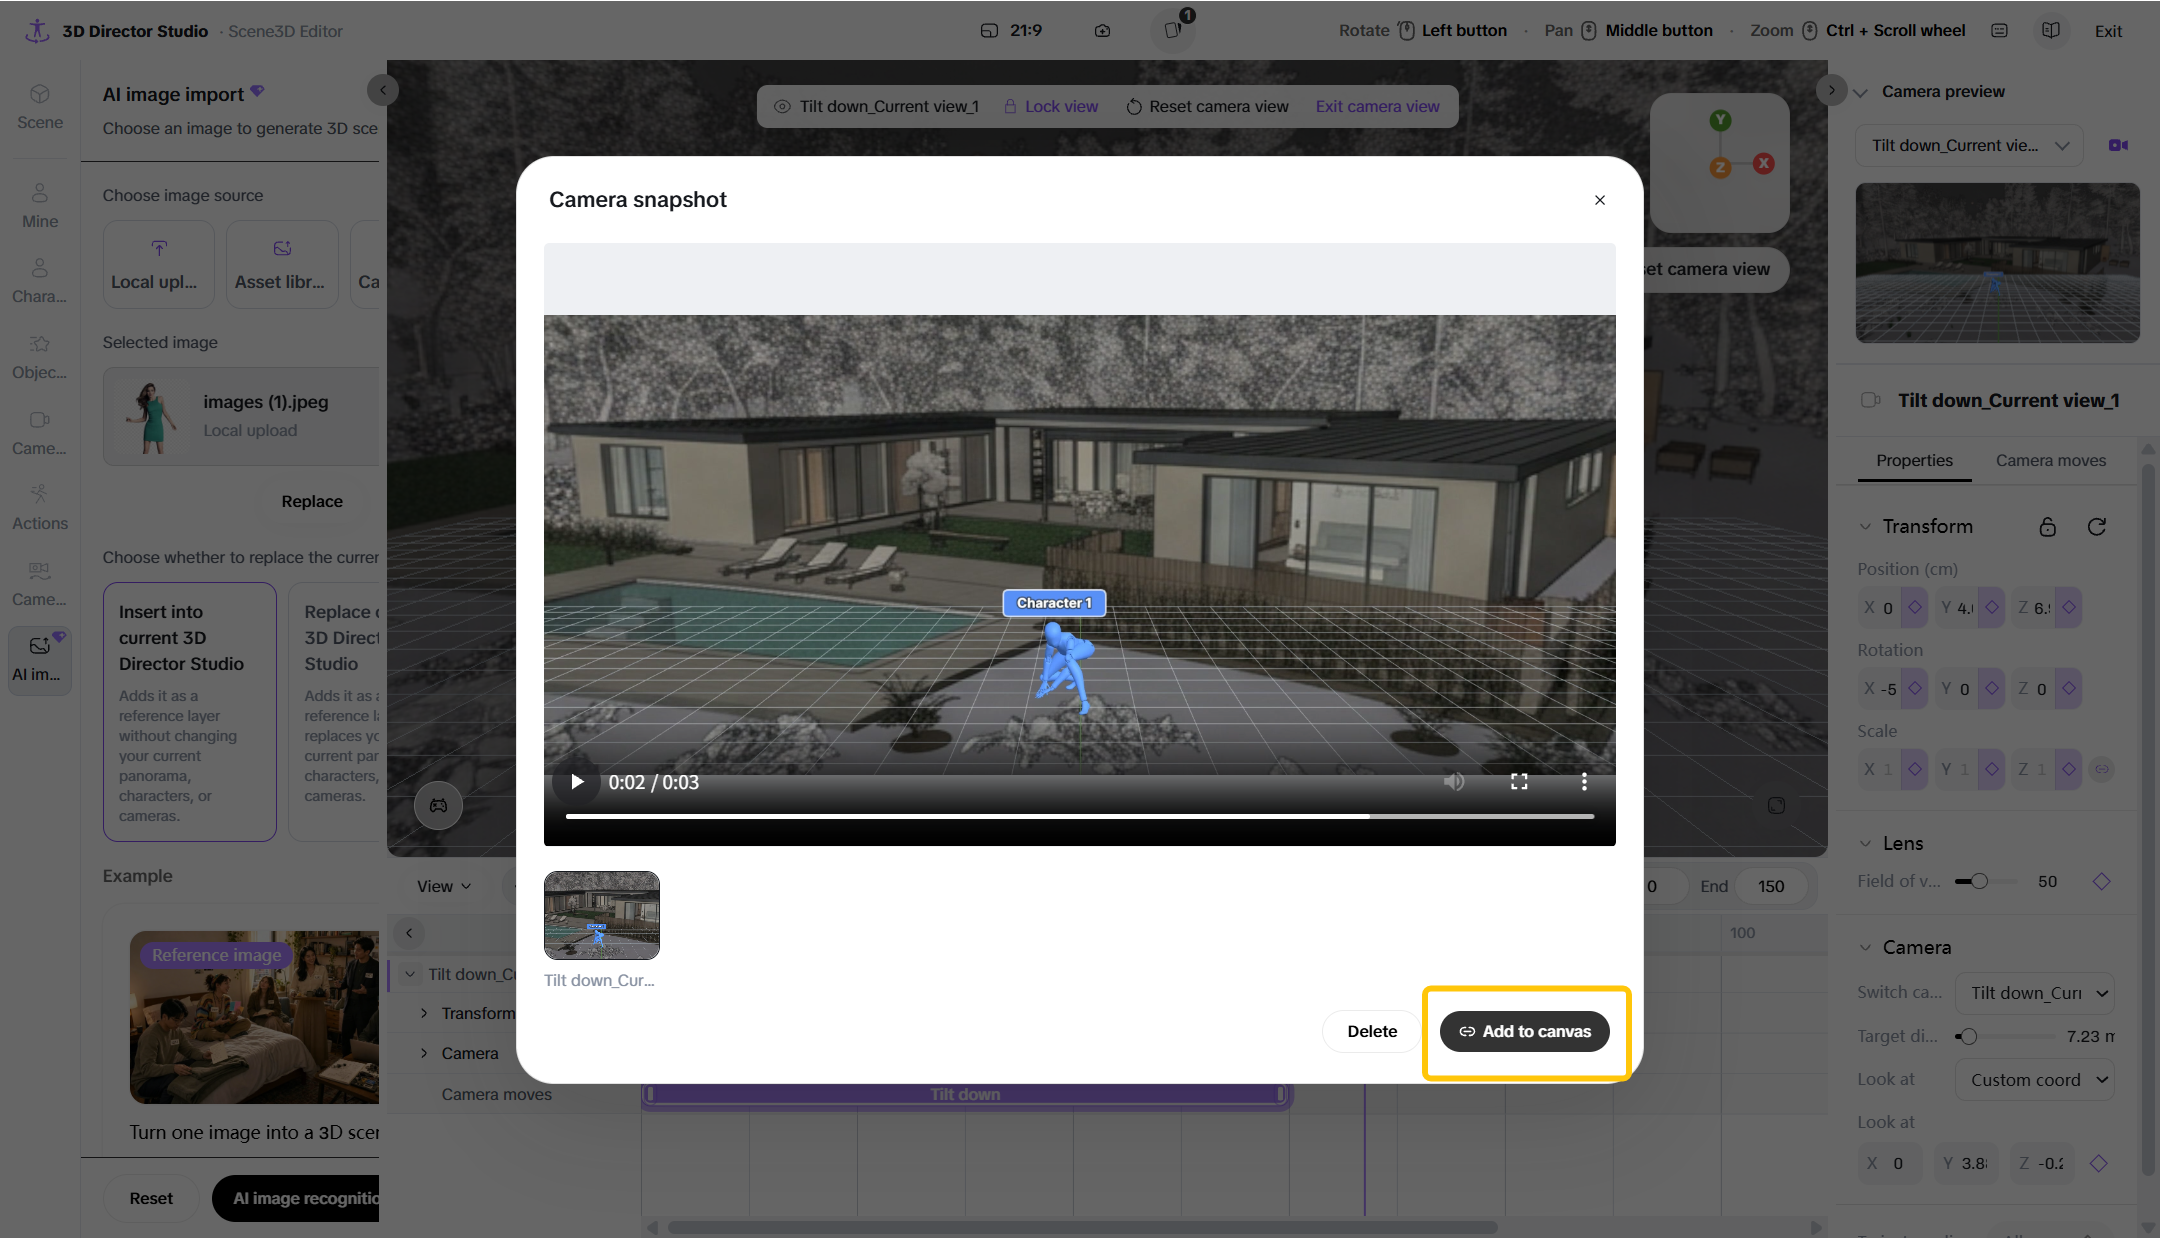Screen dimensions: 2160x1238
Task: Expand the Camera timeline row
Action: coord(424,1053)
